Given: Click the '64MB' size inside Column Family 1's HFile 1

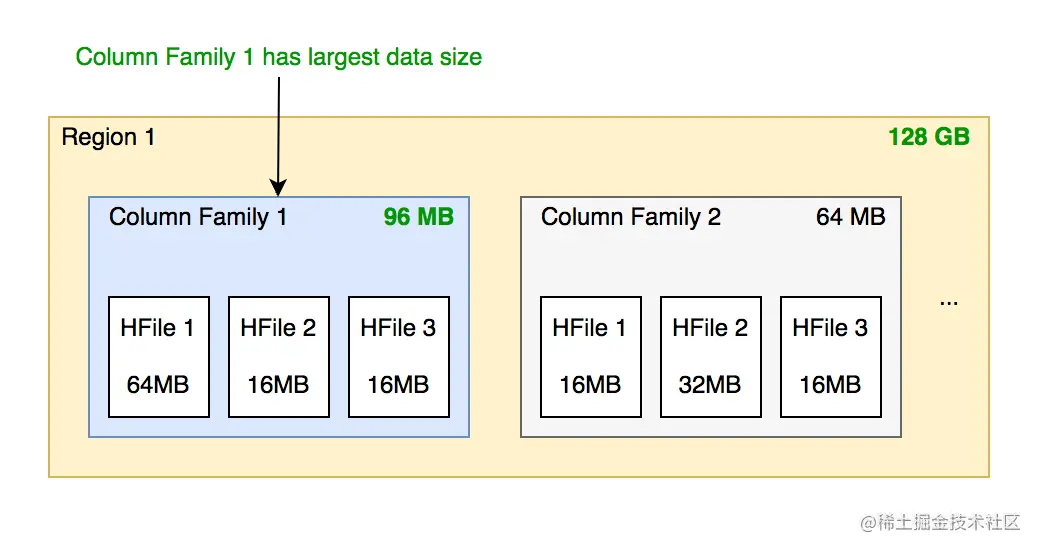Looking at the screenshot, I should click(x=158, y=384).
